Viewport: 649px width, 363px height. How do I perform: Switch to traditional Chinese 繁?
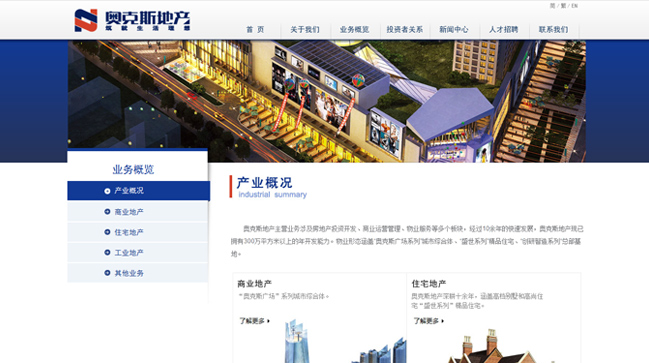pyautogui.click(x=563, y=6)
